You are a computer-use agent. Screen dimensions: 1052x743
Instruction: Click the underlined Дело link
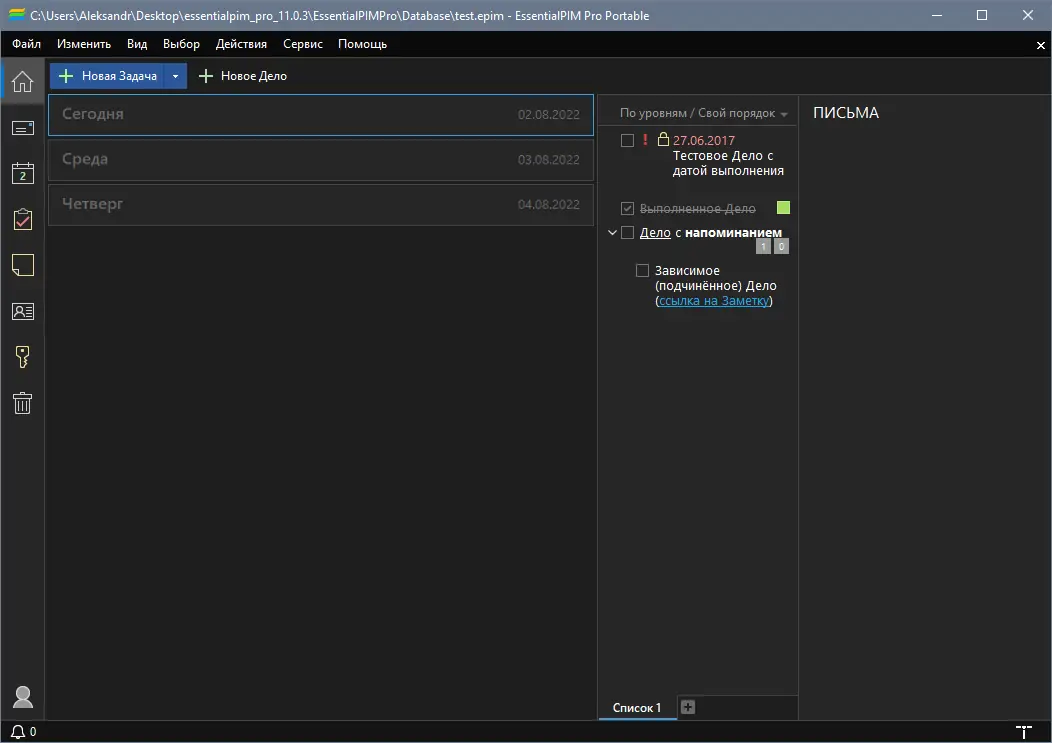tap(655, 232)
